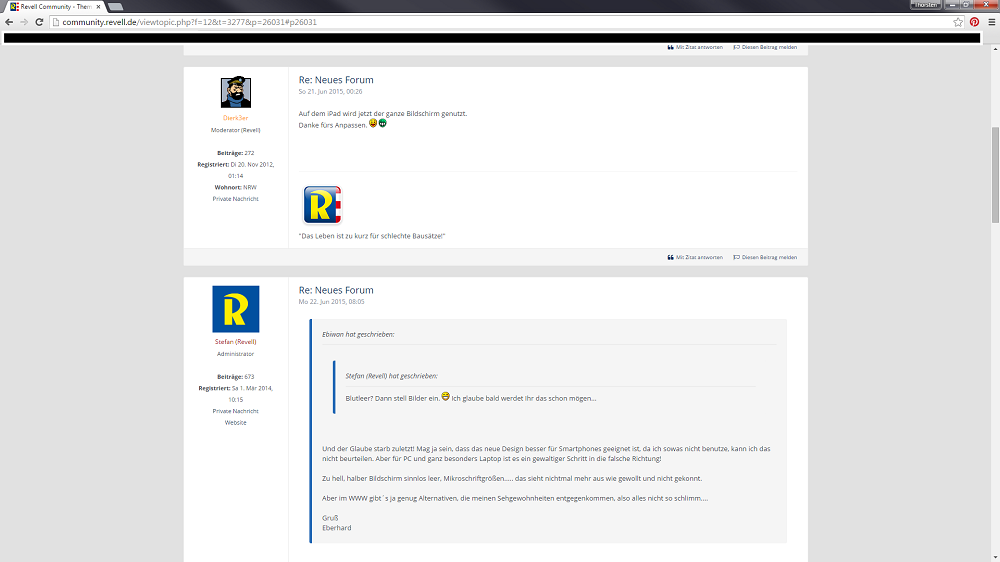Click the browser forward arrow
Image resolution: width=1000 pixels, height=562 pixels.
click(x=24, y=21)
